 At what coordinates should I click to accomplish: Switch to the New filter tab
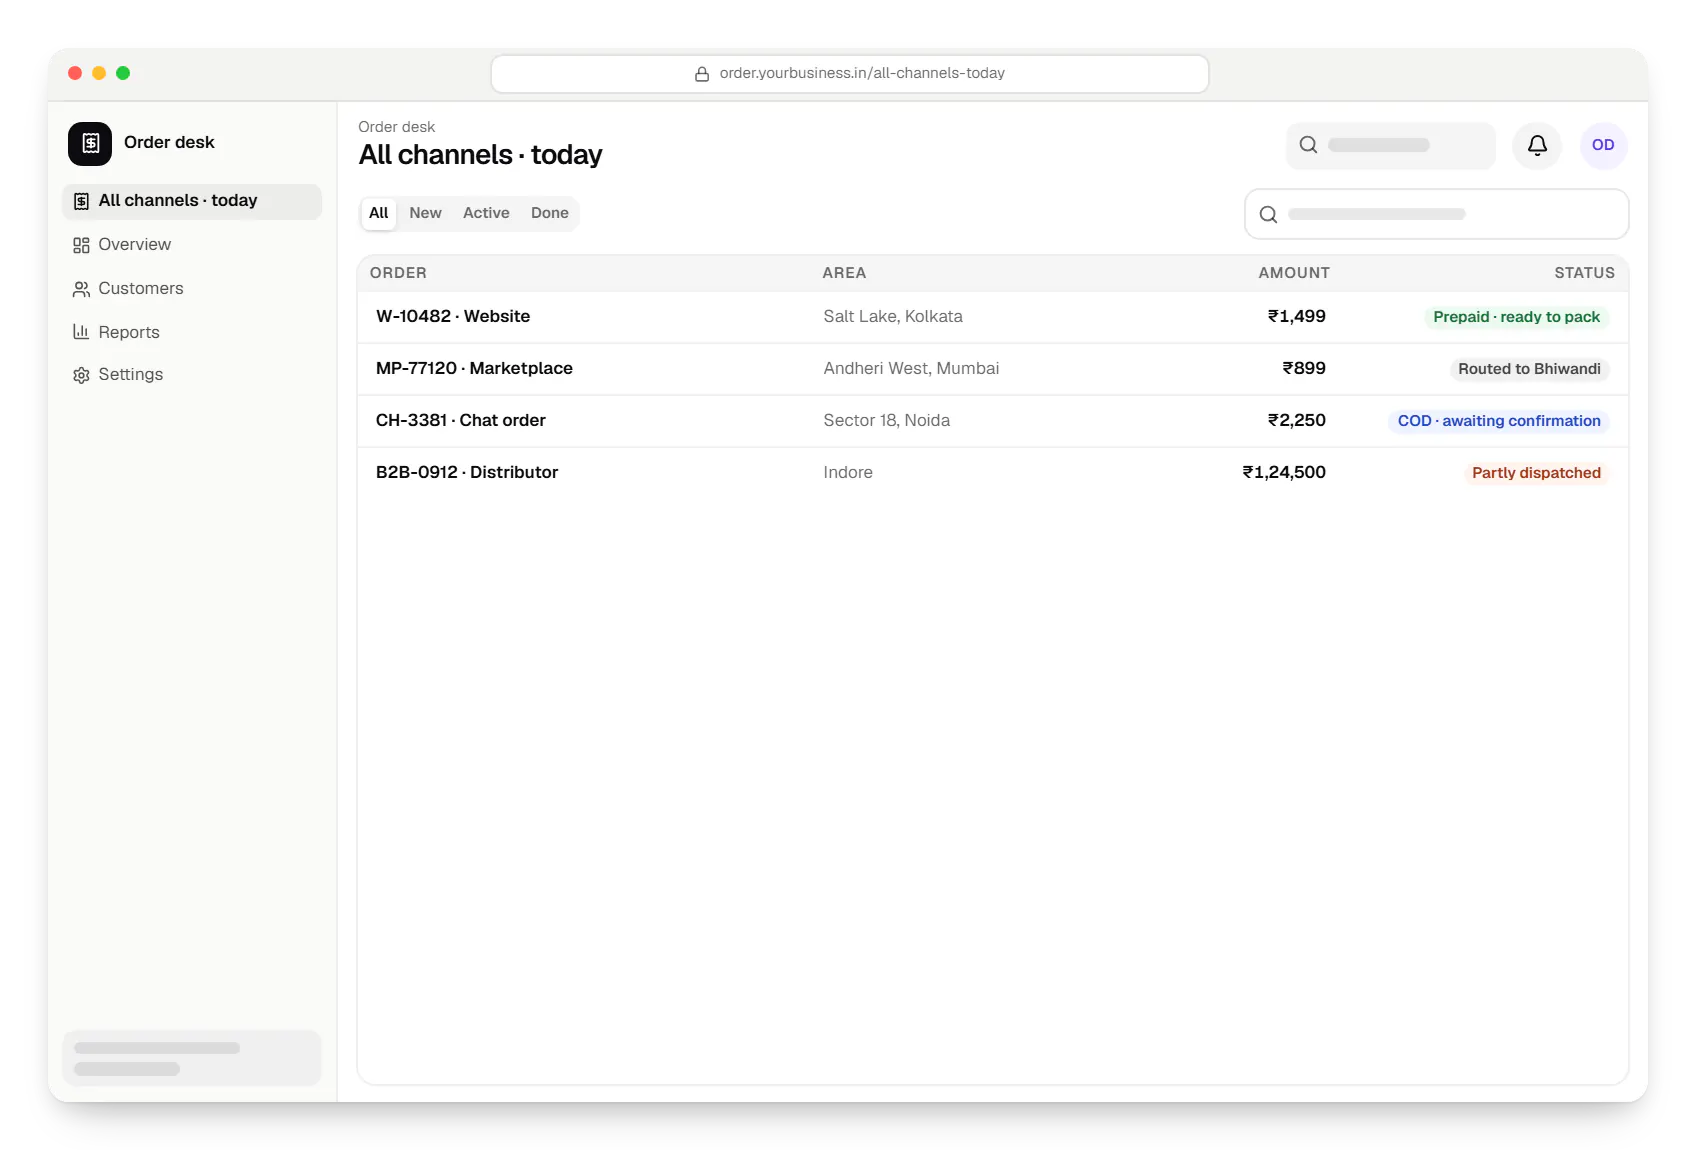(425, 213)
